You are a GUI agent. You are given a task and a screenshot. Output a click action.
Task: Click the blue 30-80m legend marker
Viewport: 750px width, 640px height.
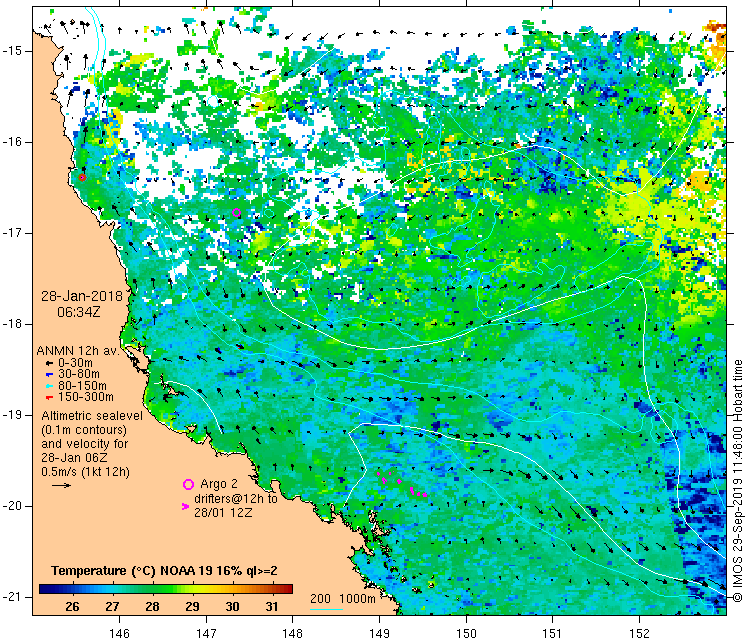49,375
